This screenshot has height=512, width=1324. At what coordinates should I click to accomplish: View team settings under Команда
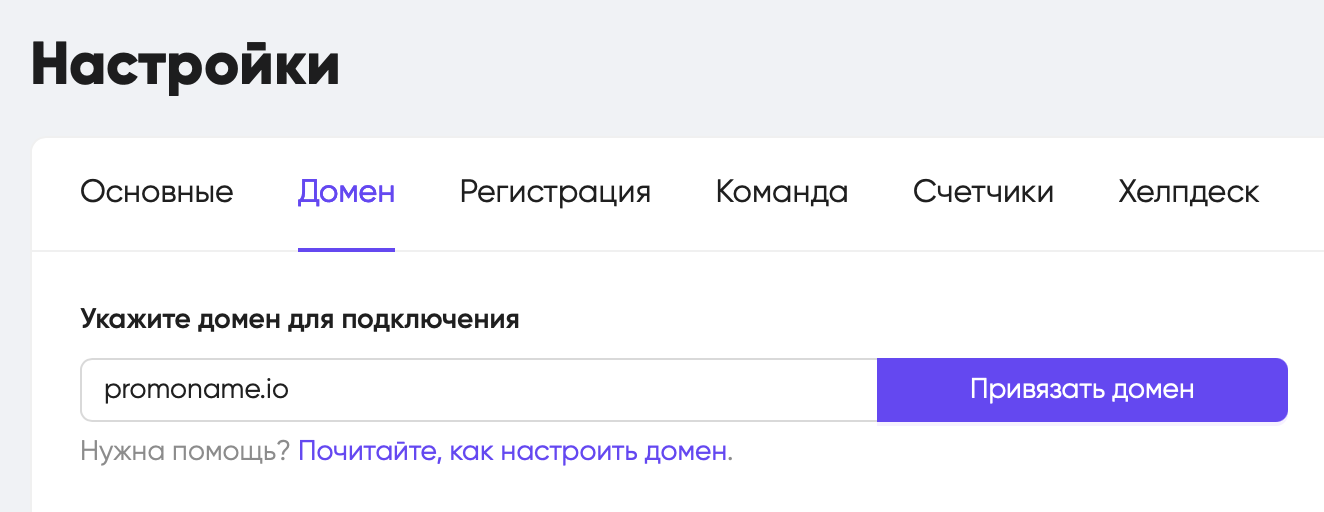[782, 192]
